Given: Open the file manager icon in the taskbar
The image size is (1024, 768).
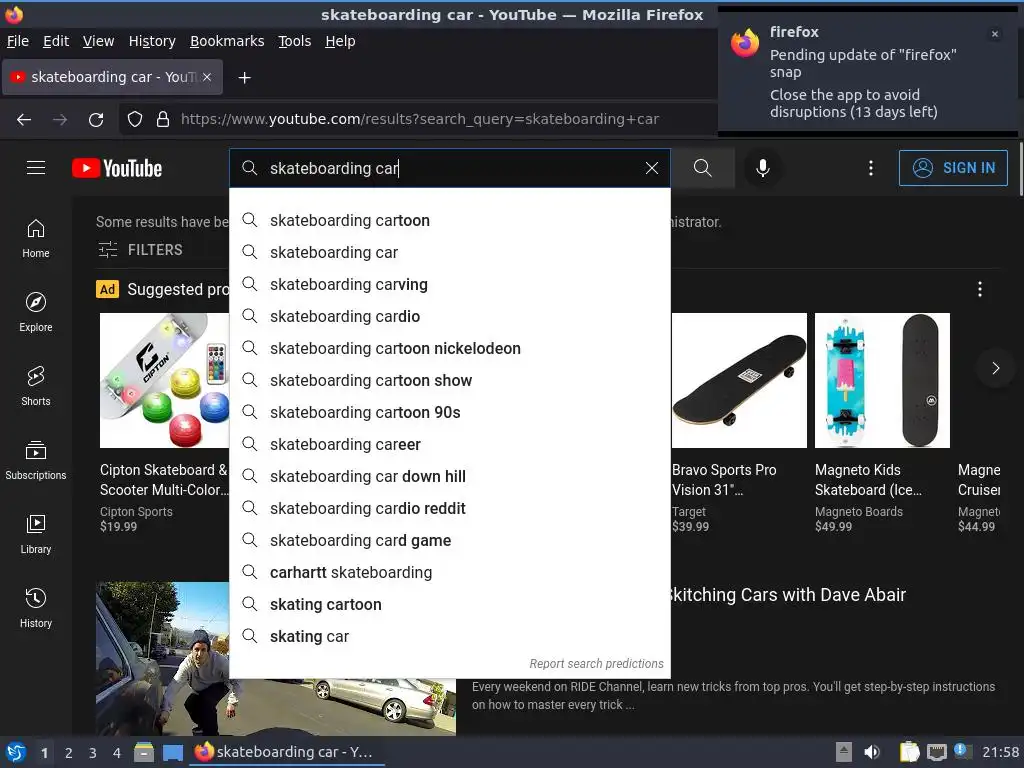Looking at the screenshot, I should [144, 752].
